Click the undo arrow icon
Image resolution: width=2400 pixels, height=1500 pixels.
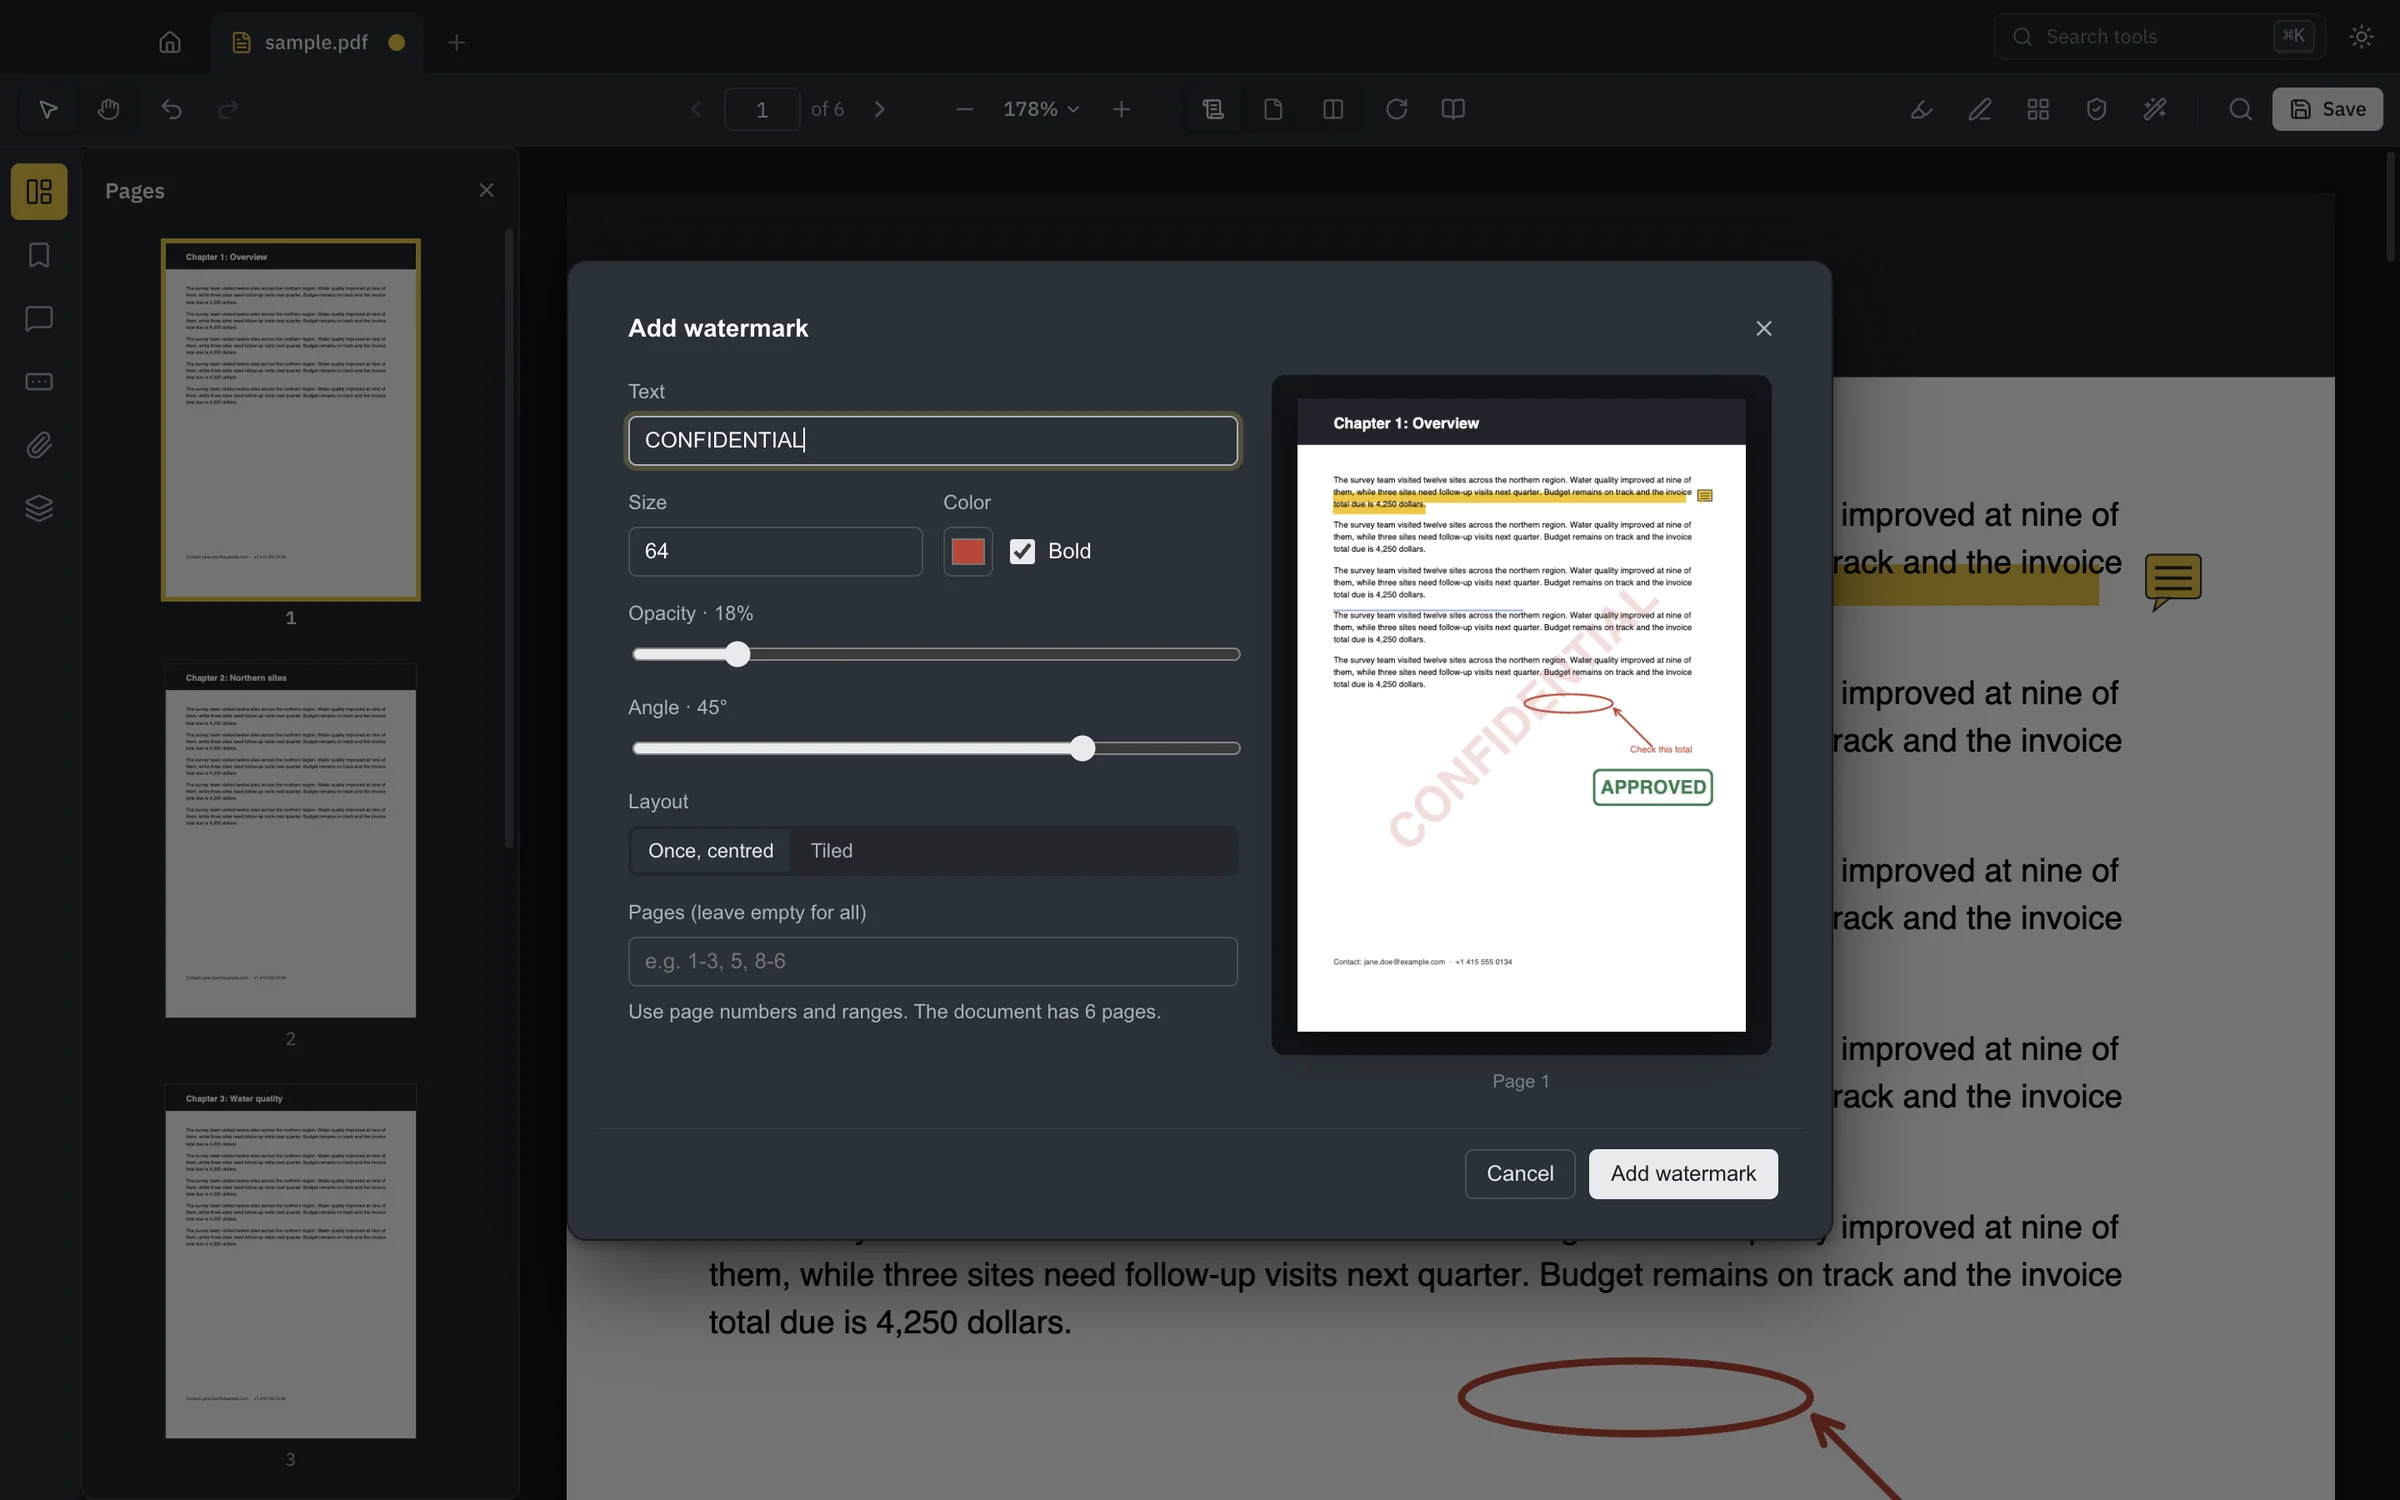(171, 109)
